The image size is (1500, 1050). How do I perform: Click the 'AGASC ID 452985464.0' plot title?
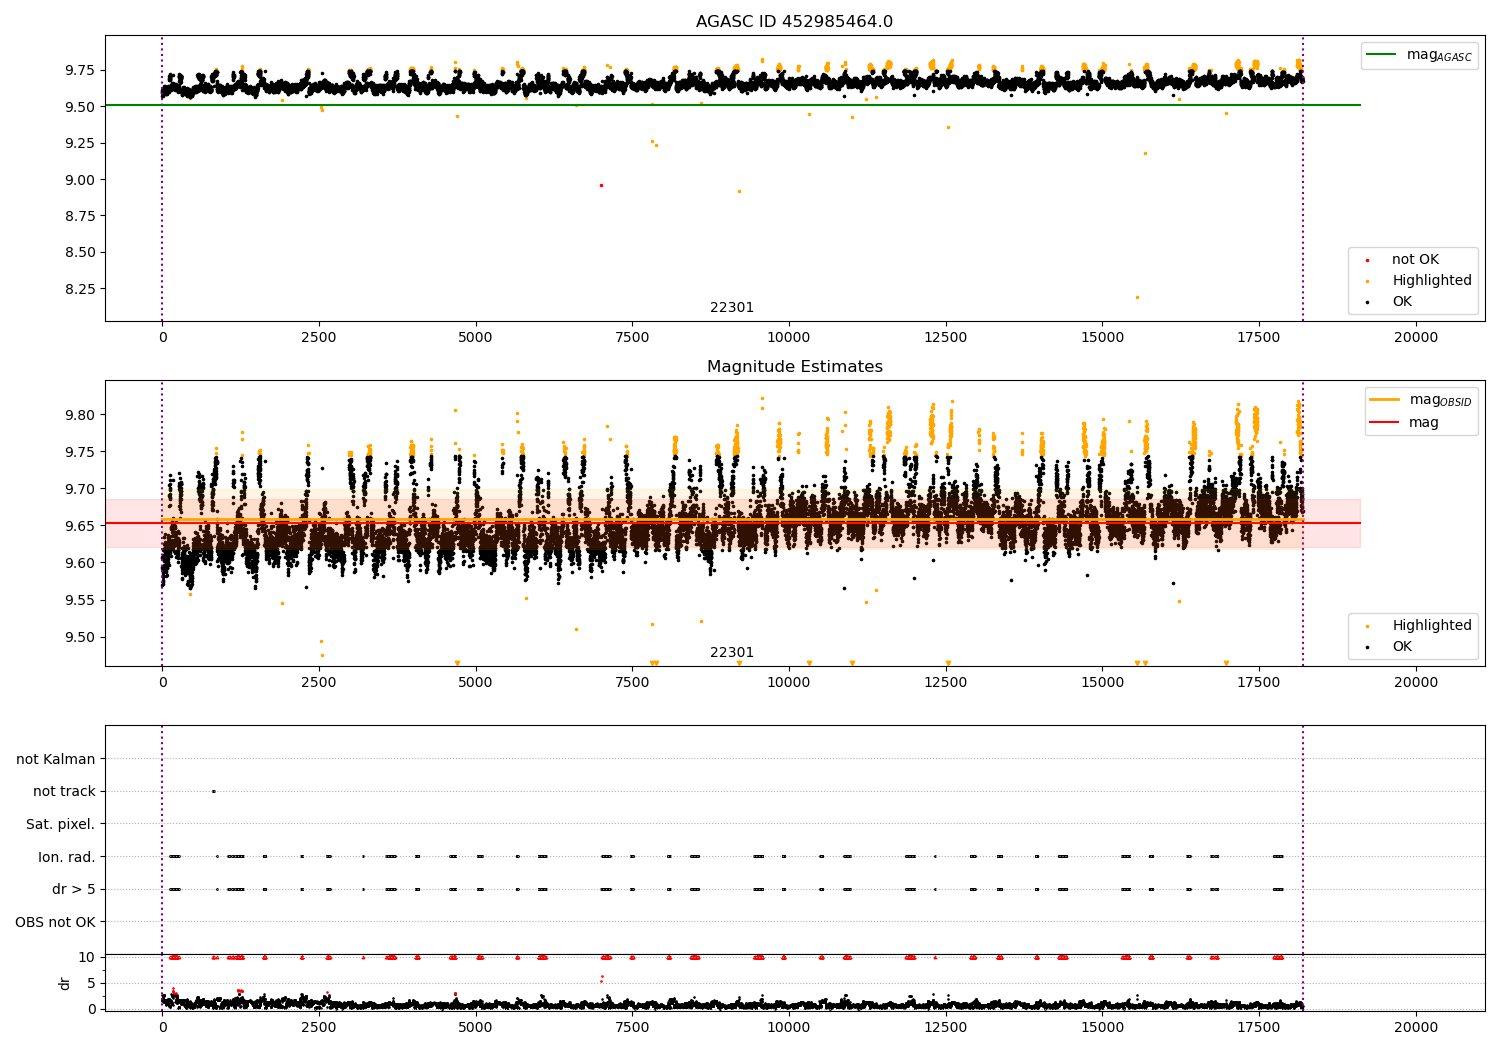click(x=794, y=22)
